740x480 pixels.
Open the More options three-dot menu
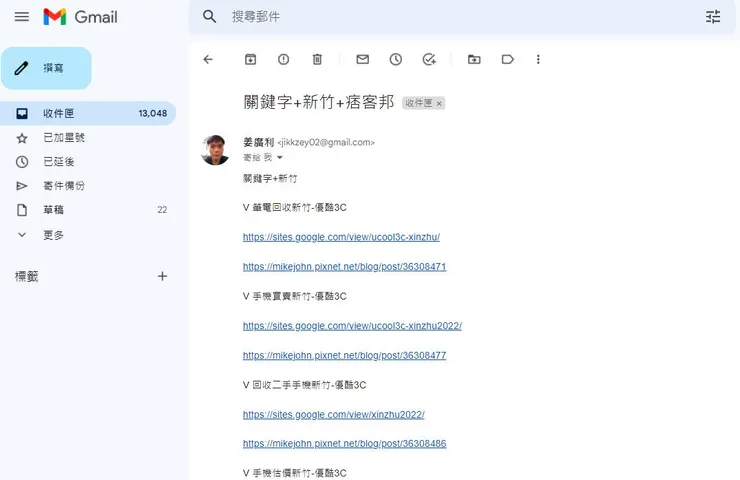pyautogui.click(x=538, y=59)
